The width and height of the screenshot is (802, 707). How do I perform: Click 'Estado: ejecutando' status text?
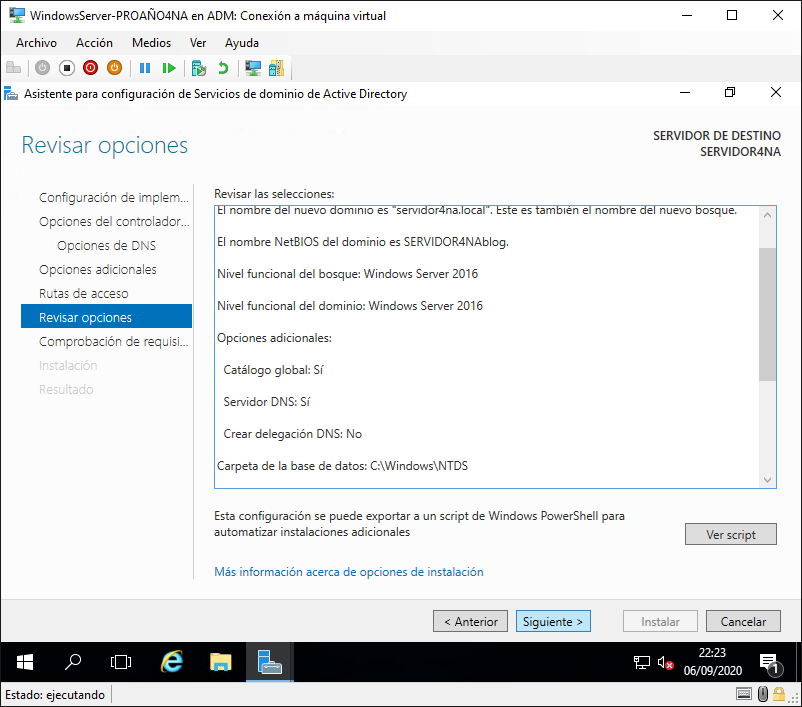pyautogui.click(x=55, y=695)
